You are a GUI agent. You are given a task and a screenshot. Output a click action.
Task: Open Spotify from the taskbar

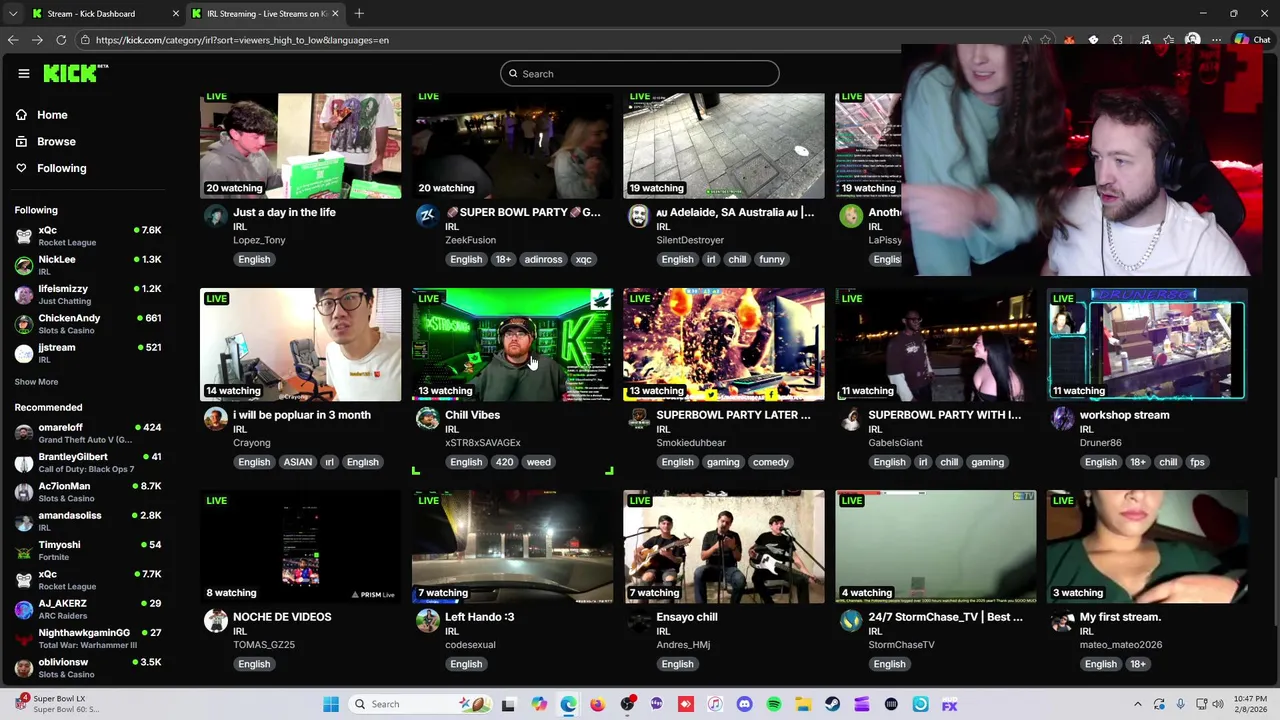[773, 704]
